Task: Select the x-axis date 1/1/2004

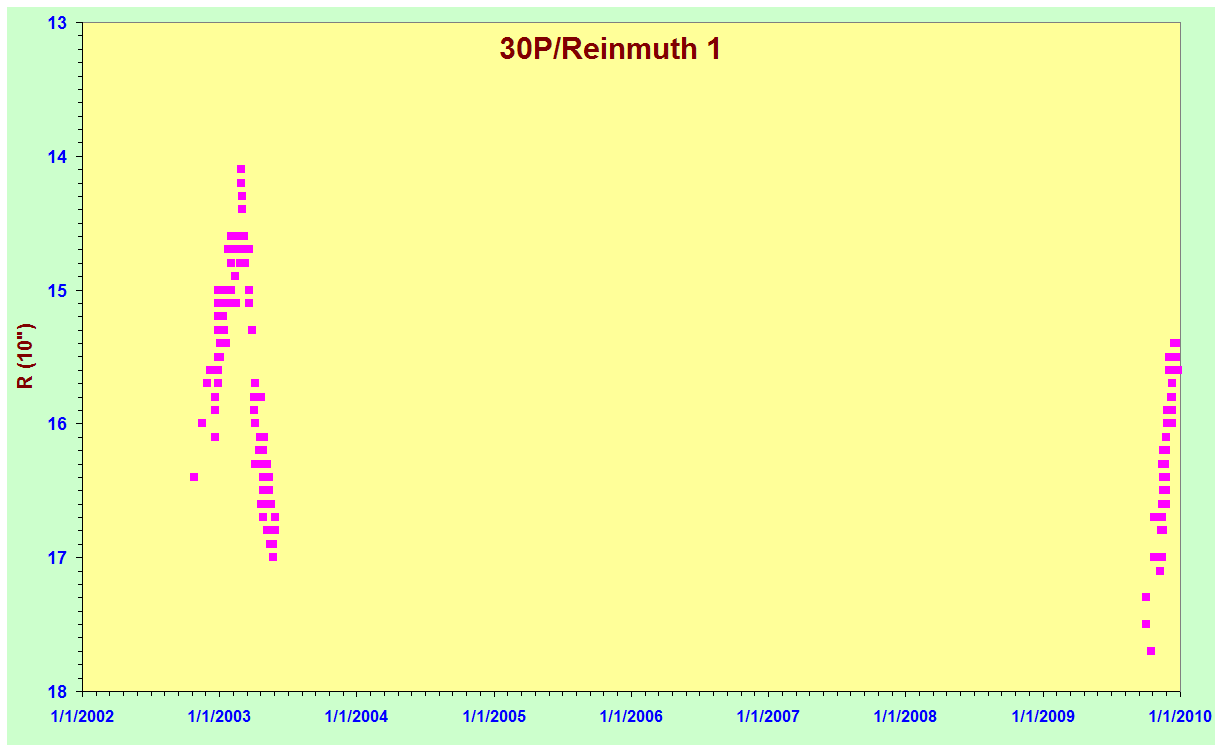Action: click(357, 716)
